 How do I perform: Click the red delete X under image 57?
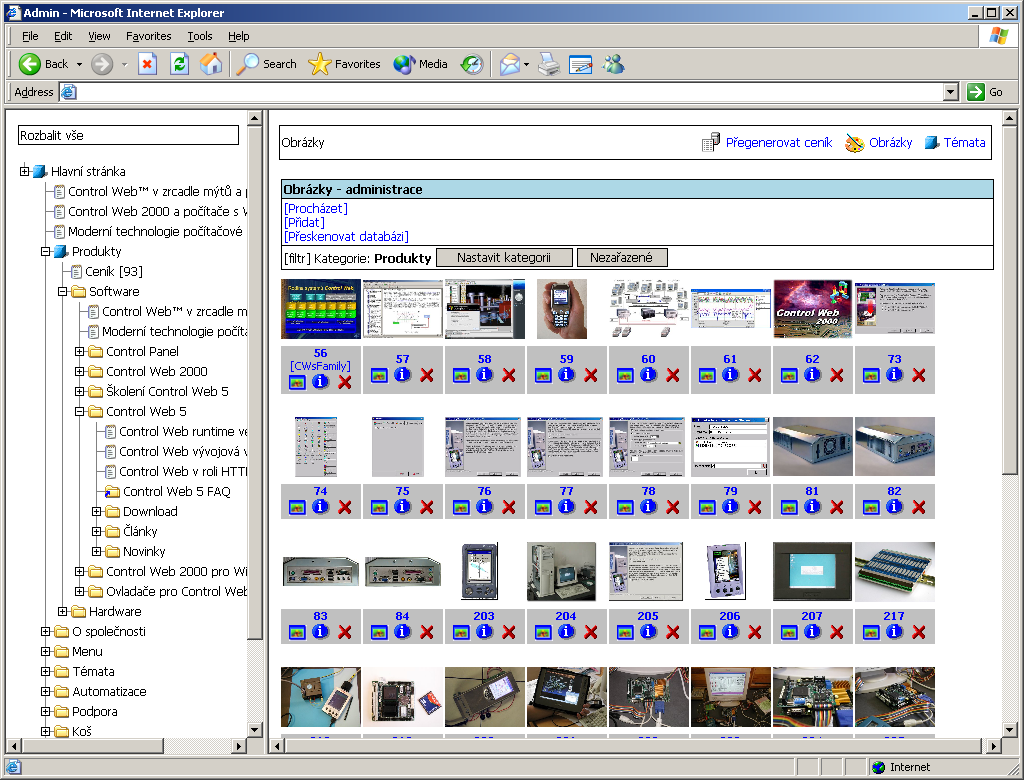(x=427, y=375)
